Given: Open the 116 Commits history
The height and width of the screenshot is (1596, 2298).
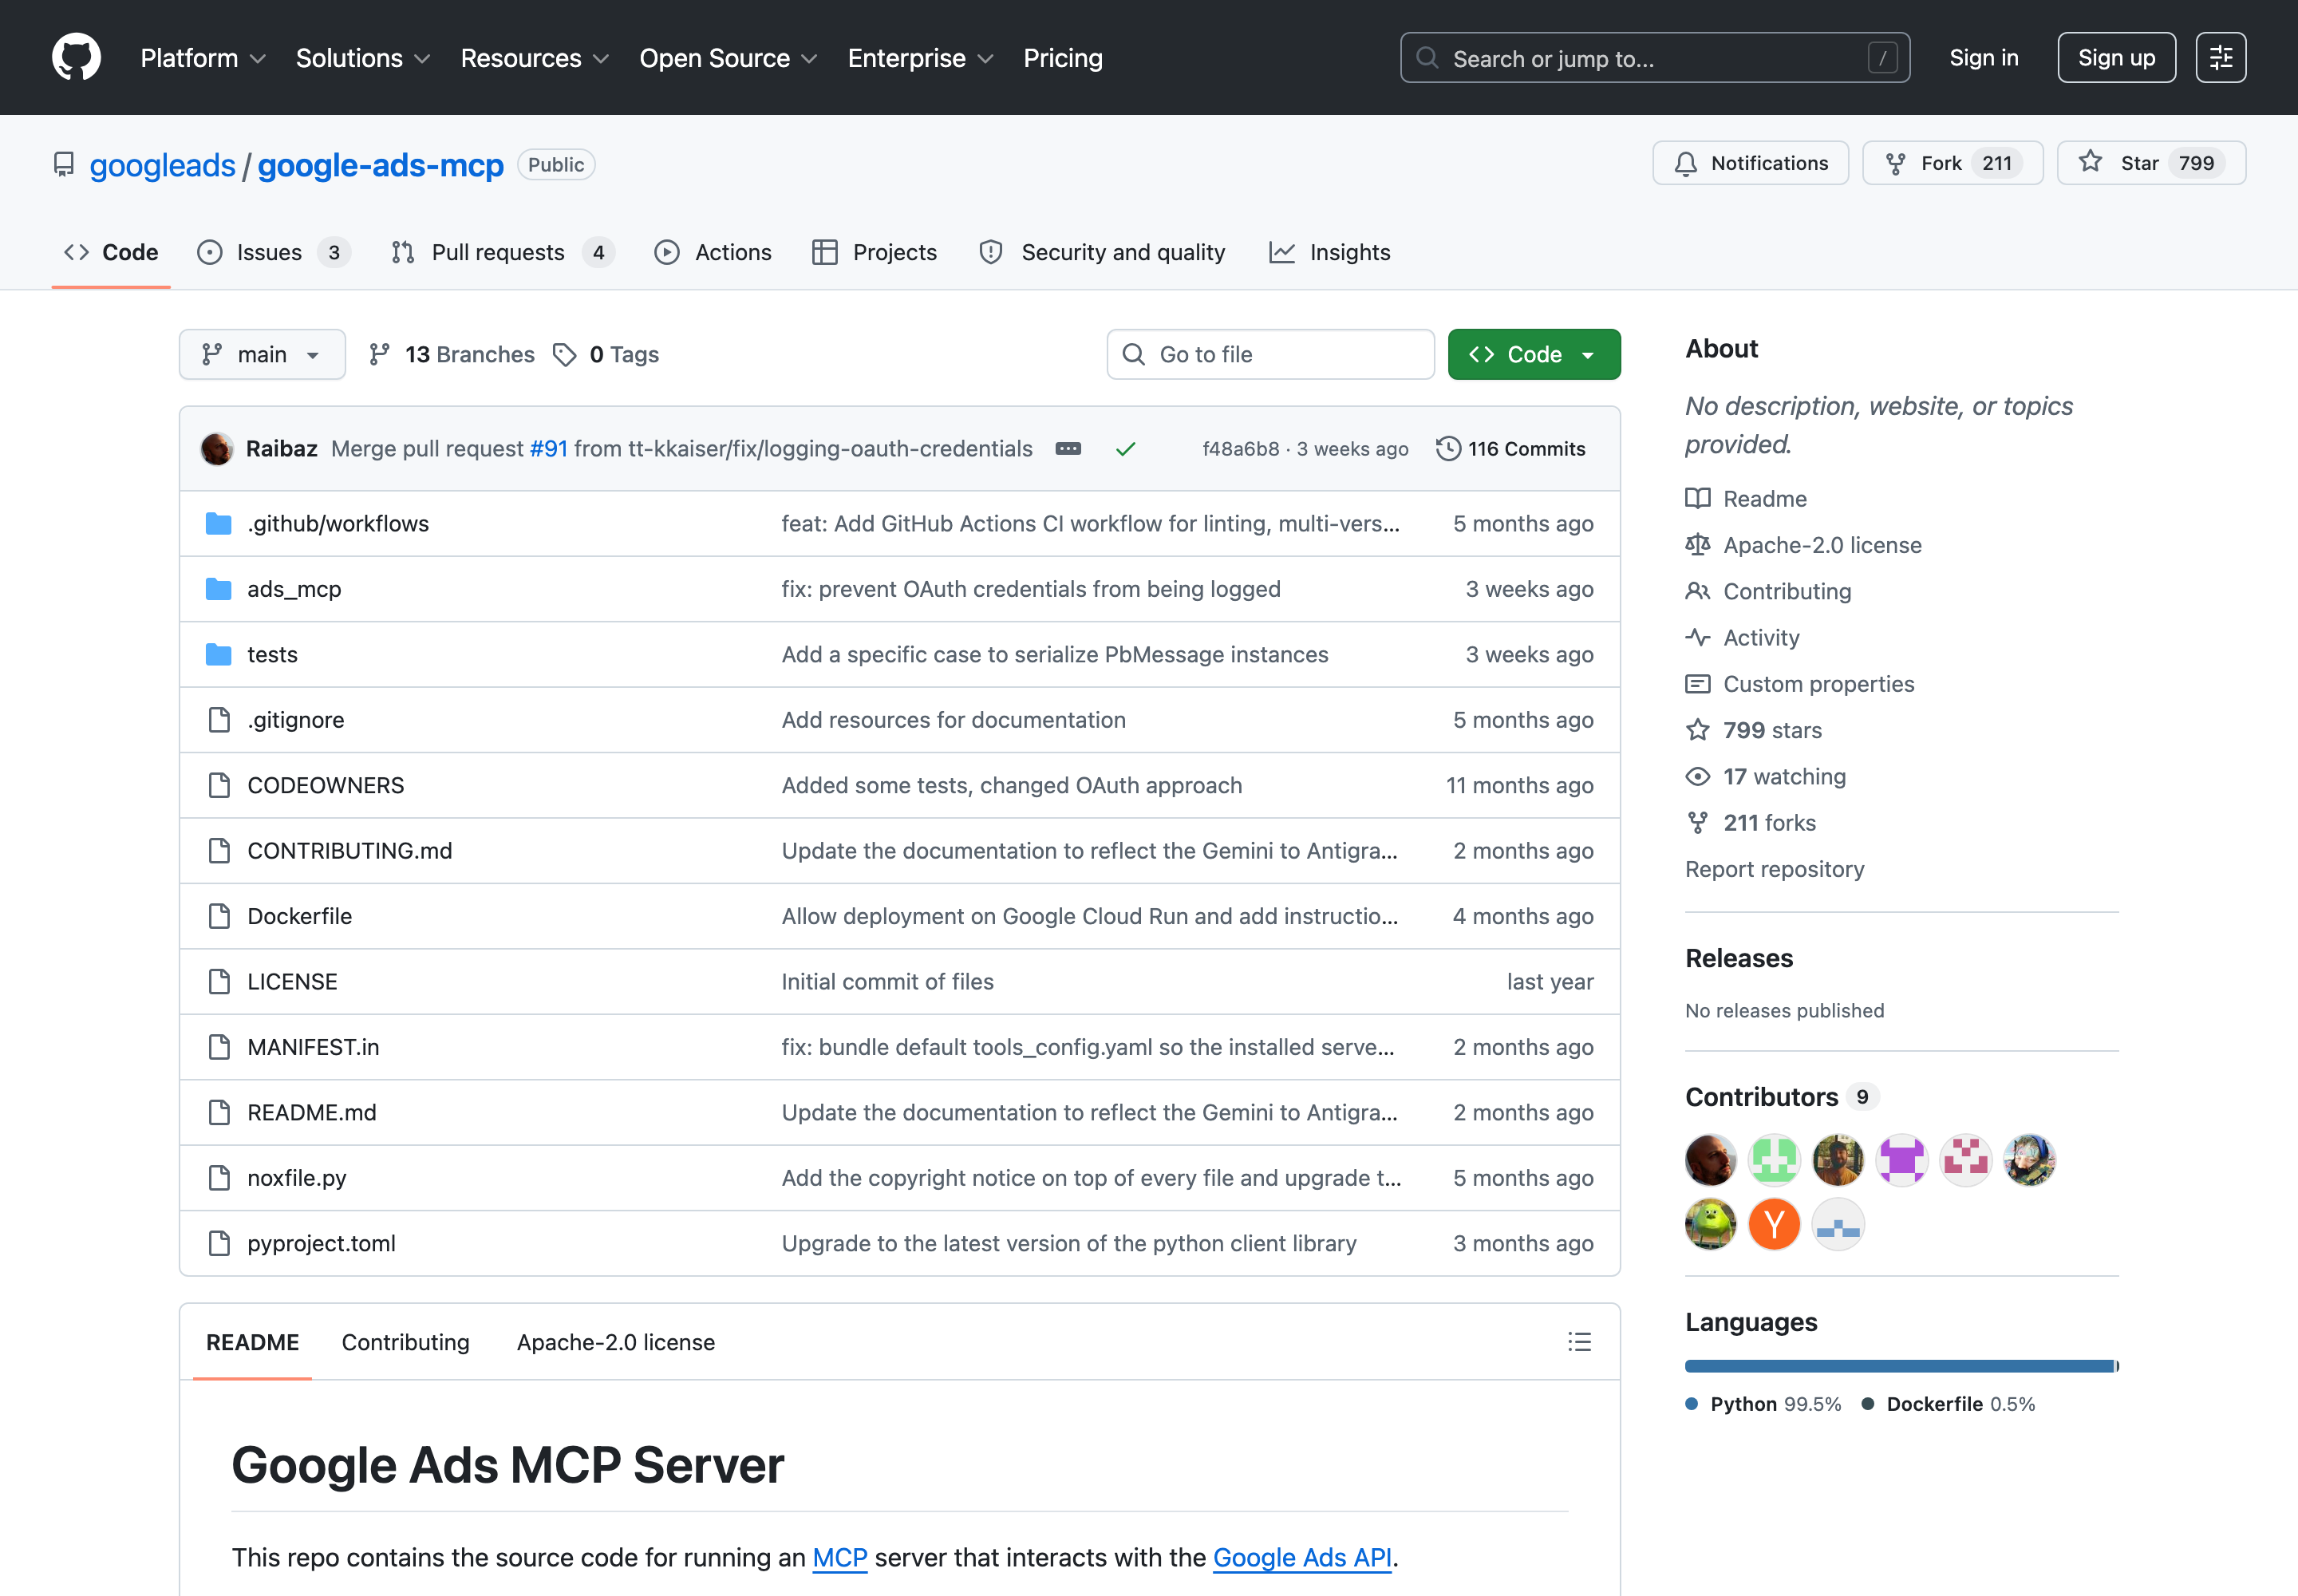Looking at the screenshot, I should [1511, 449].
